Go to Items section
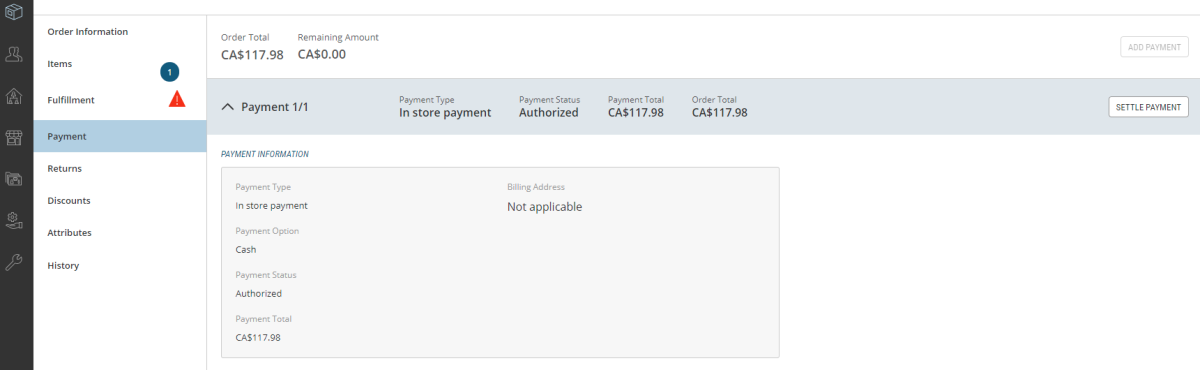Viewport: 1200px width, 370px height. pos(60,64)
